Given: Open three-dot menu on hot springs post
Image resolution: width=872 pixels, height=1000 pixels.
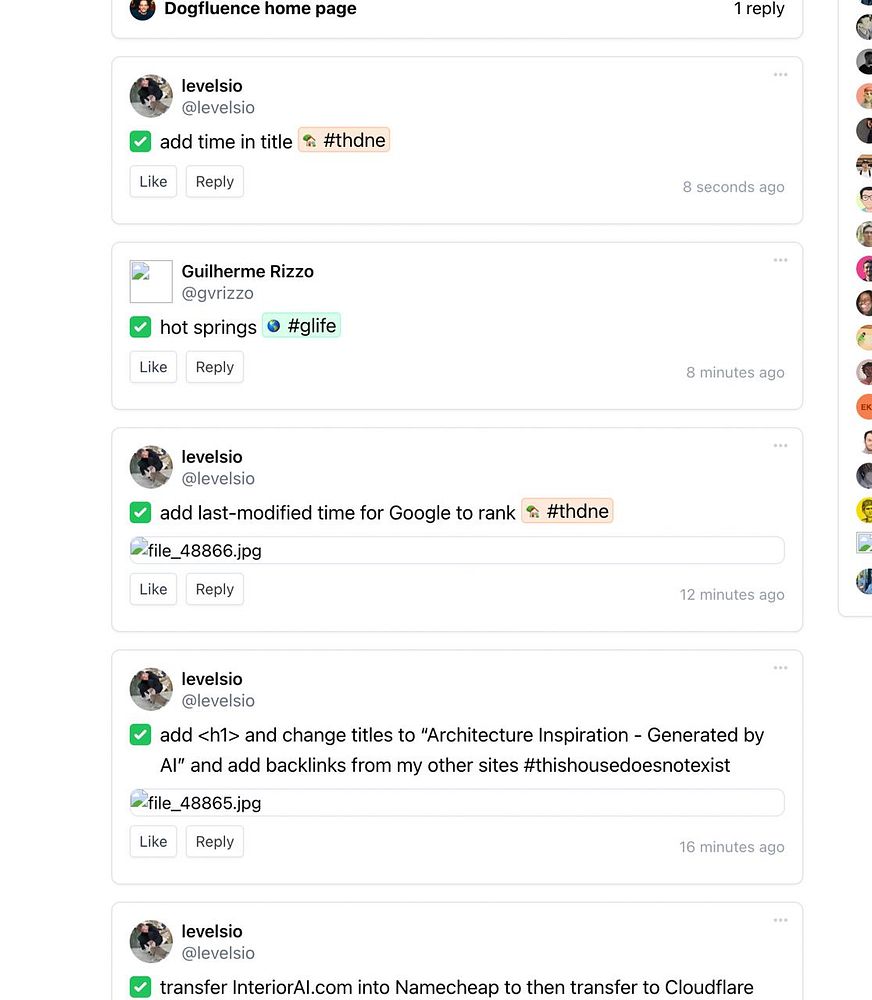Looking at the screenshot, I should tap(780, 261).
